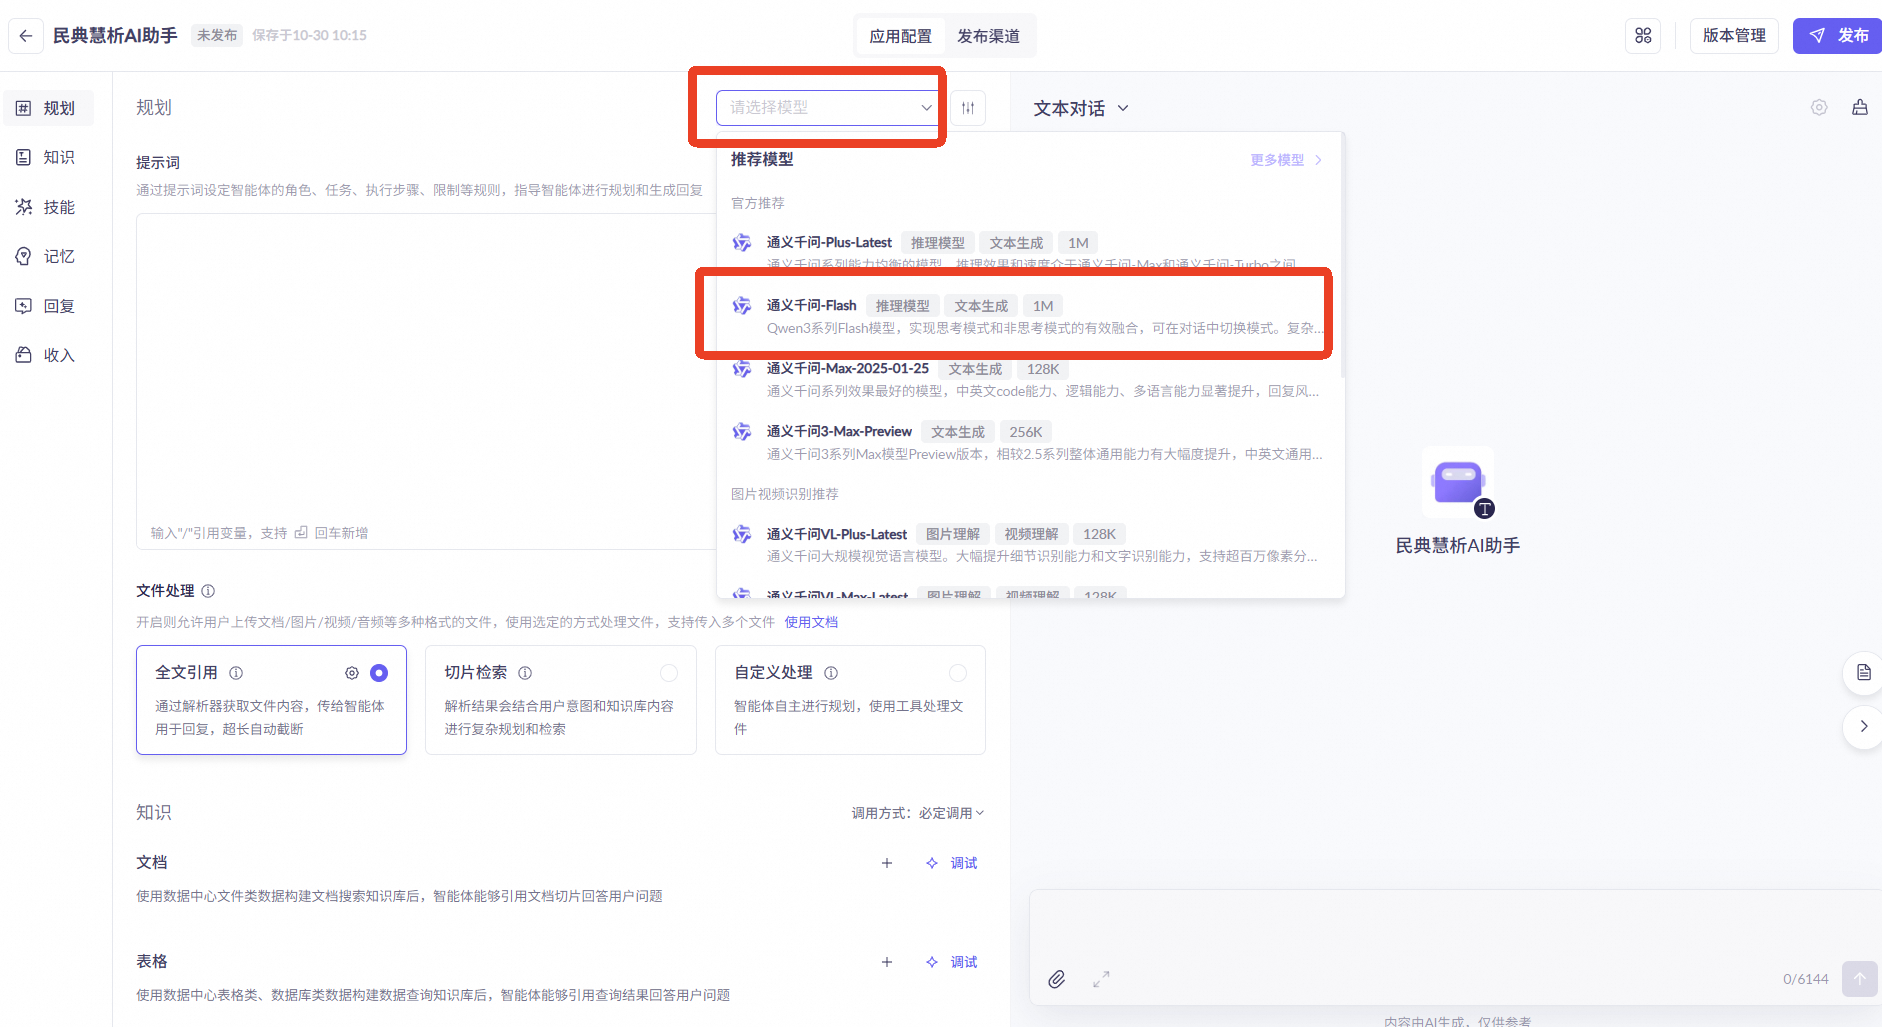Open the 使用文档 link
This screenshot has height=1027, width=1882.
click(811, 622)
